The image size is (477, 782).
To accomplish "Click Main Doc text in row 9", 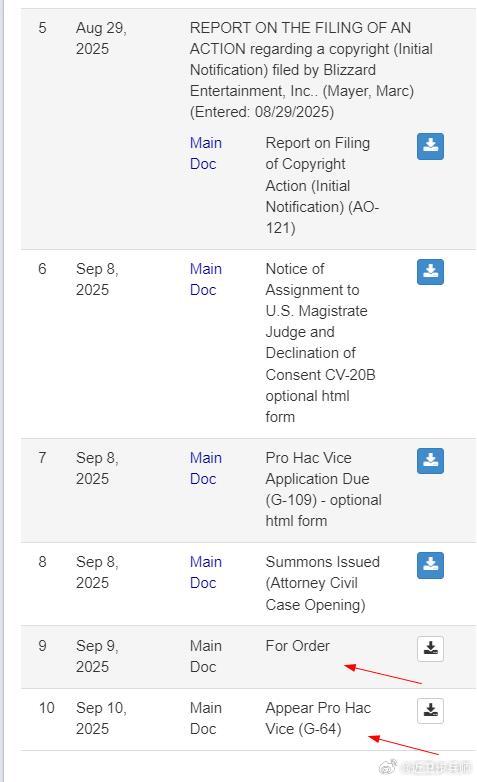I will (x=206, y=656).
